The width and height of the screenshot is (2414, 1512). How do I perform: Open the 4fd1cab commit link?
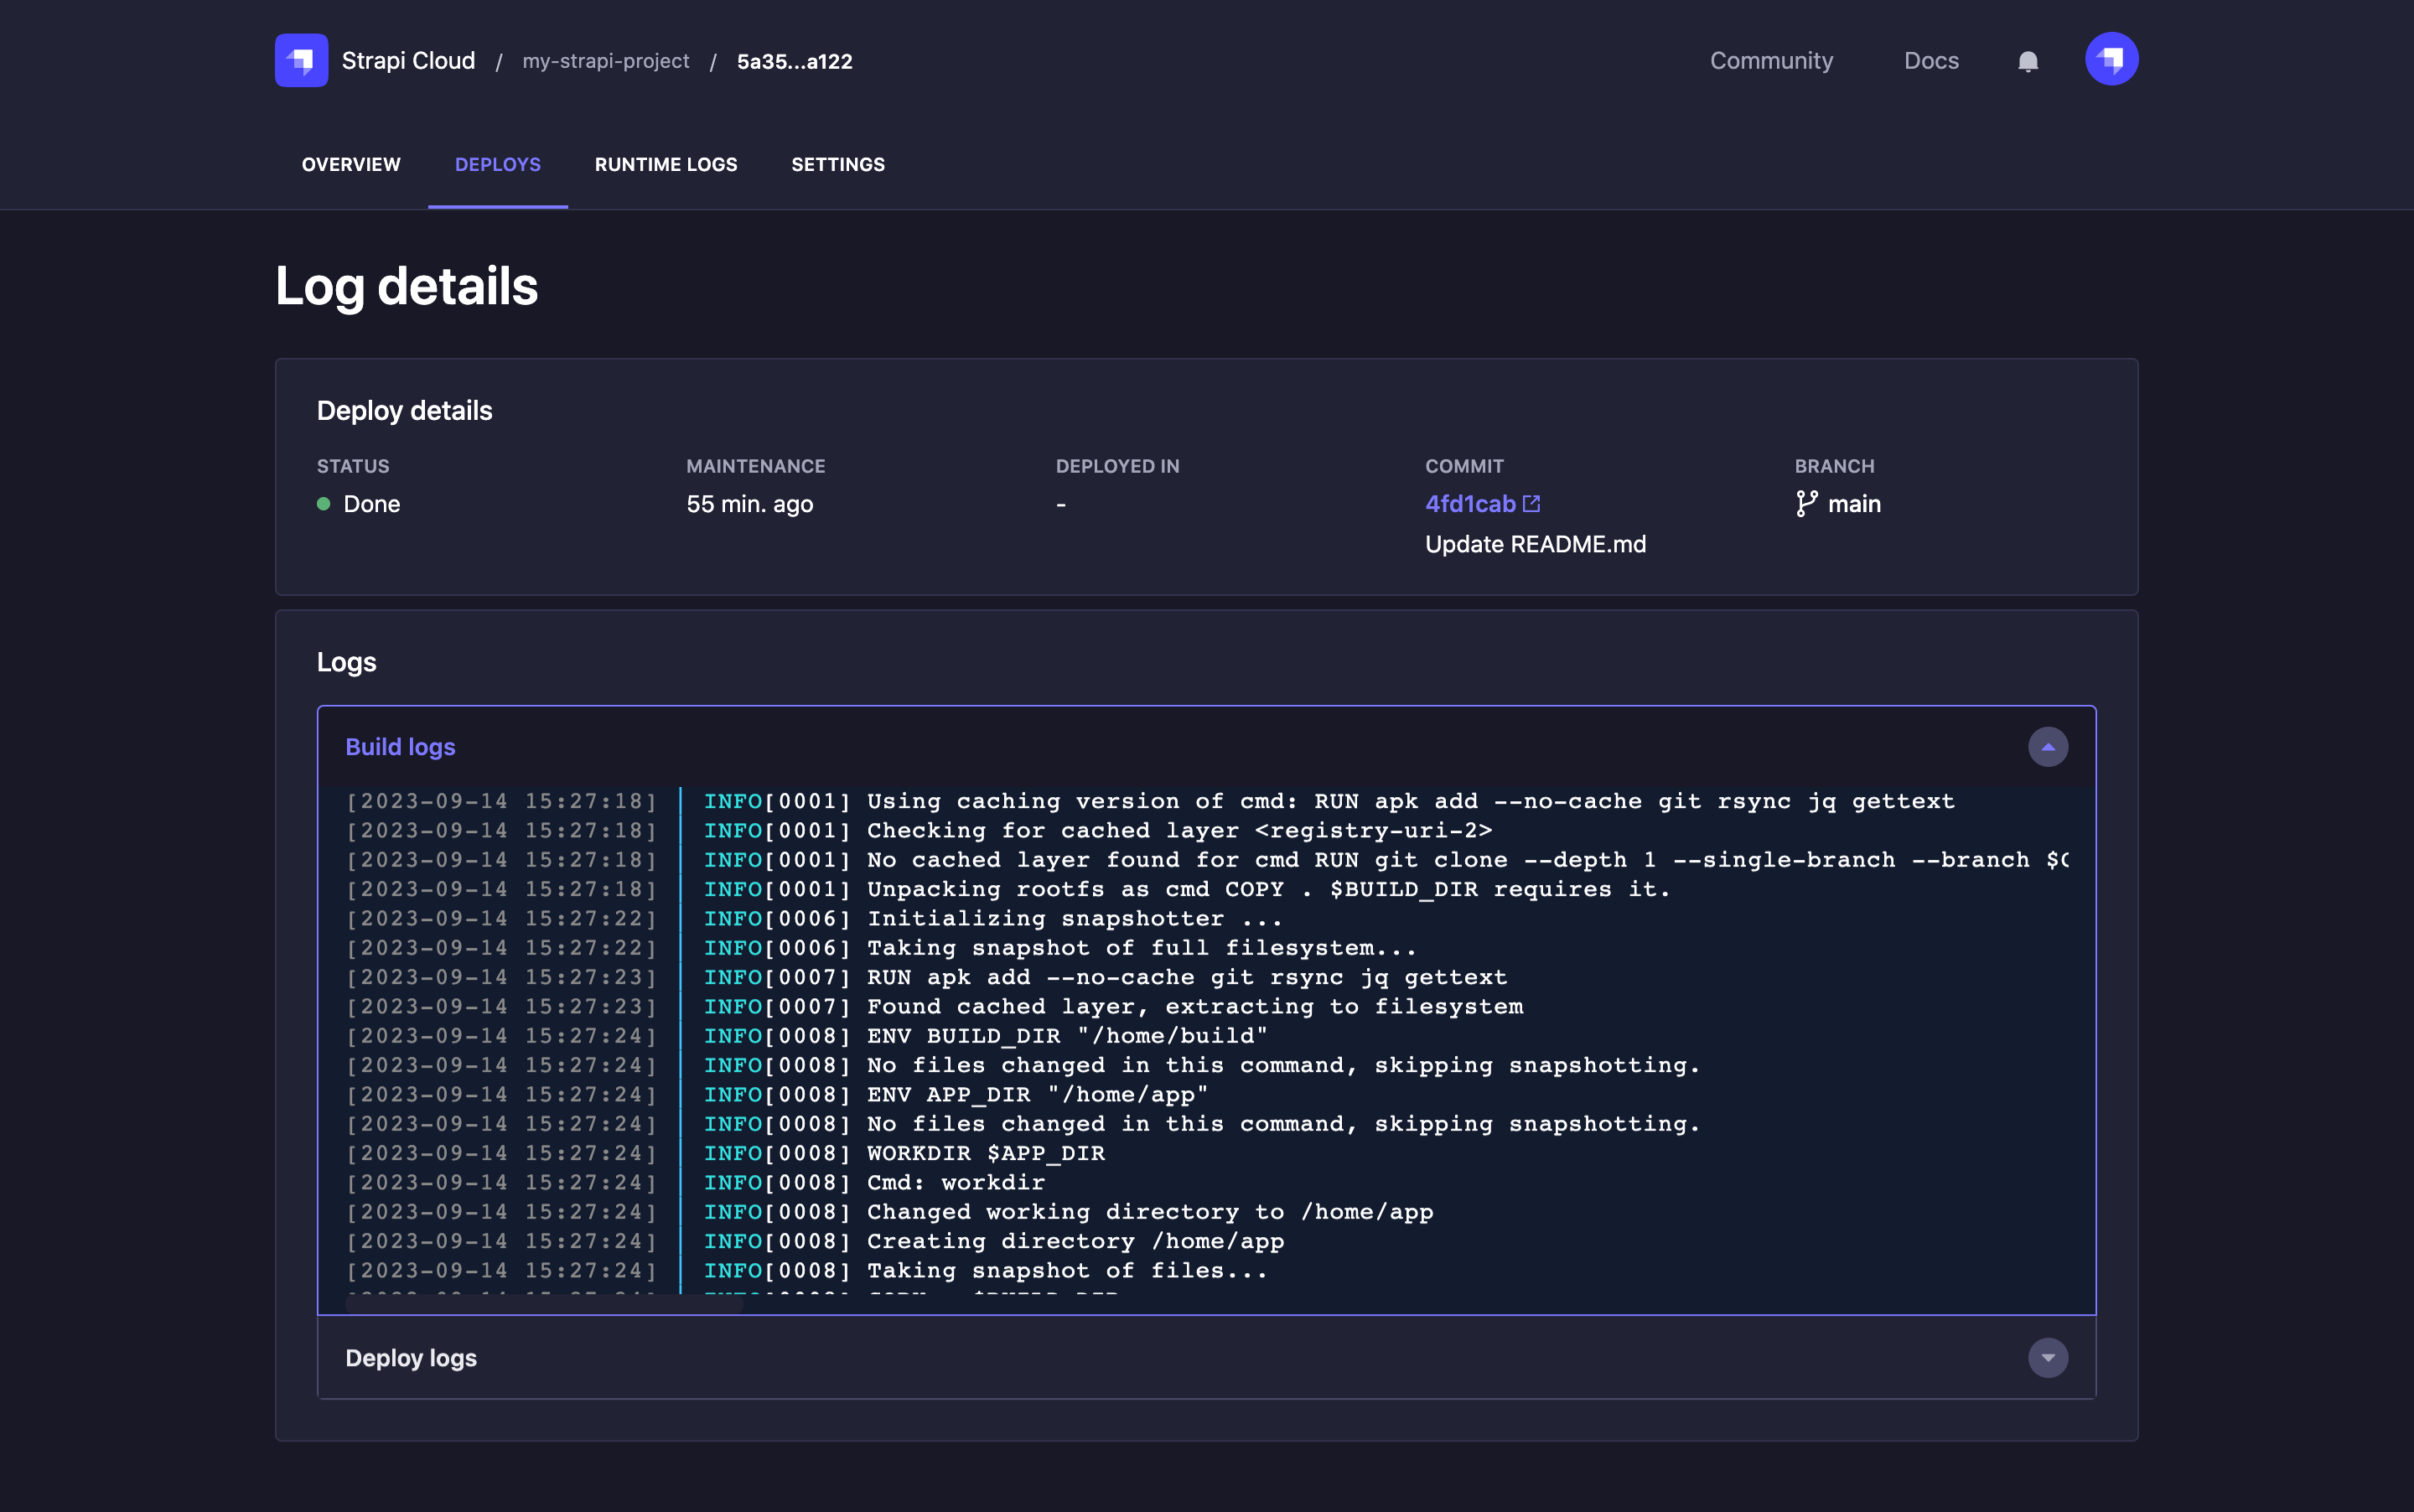point(1470,504)
